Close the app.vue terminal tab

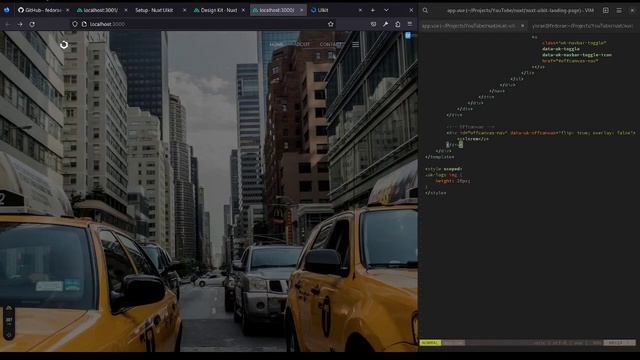point(522,26)
